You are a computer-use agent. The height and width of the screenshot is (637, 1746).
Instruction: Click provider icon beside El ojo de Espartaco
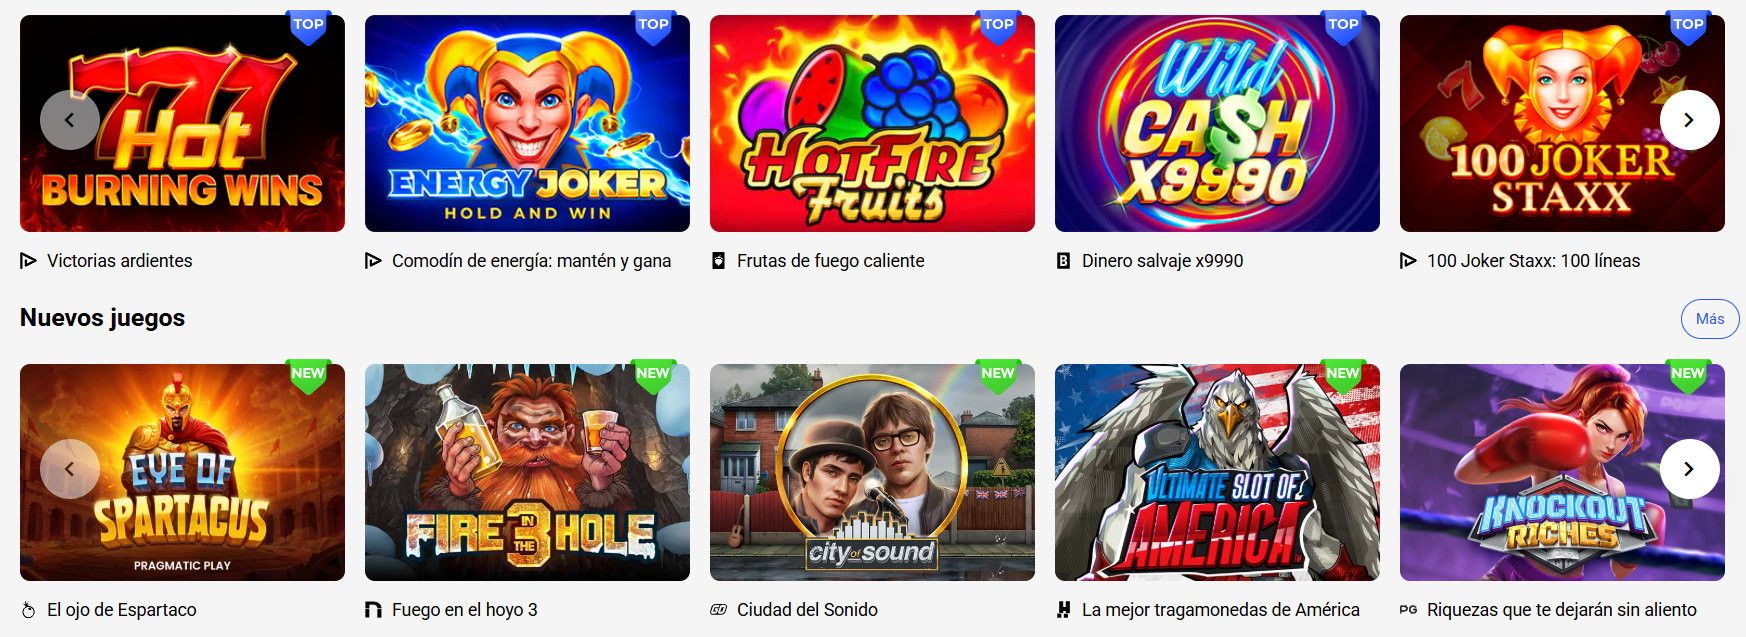[x=28, y=610]
